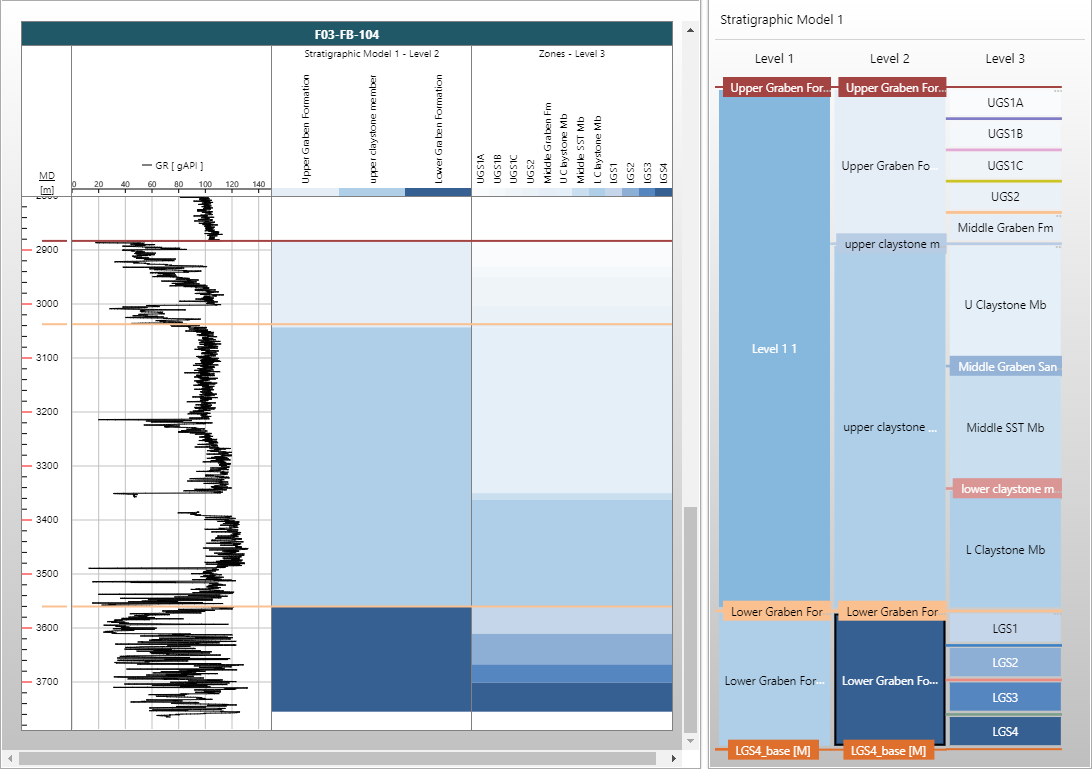Select the highlighted Lower Graben Fo Level 2 block
This screenshot has width=1092, height=769.
pyautogui.click(x=889, y=681)
